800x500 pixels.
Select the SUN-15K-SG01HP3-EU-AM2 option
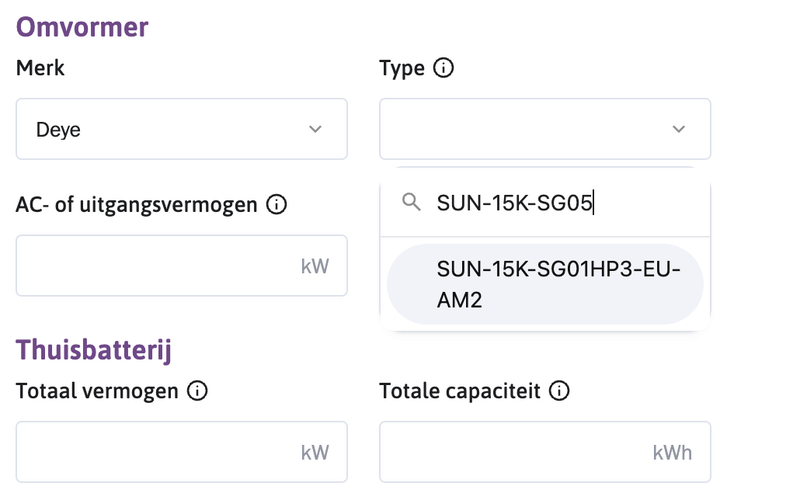click(x=545, y=284)
